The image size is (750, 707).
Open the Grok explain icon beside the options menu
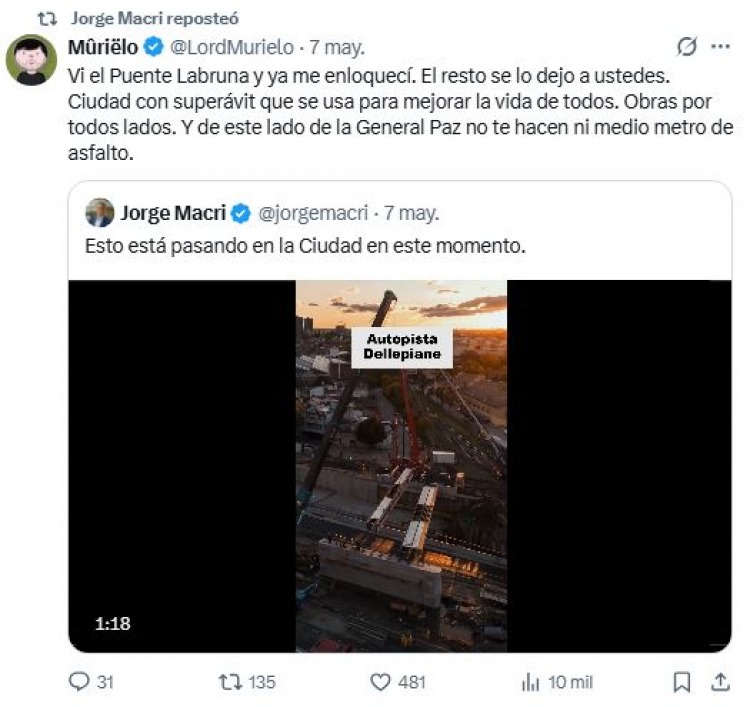(x=687, y=46)
